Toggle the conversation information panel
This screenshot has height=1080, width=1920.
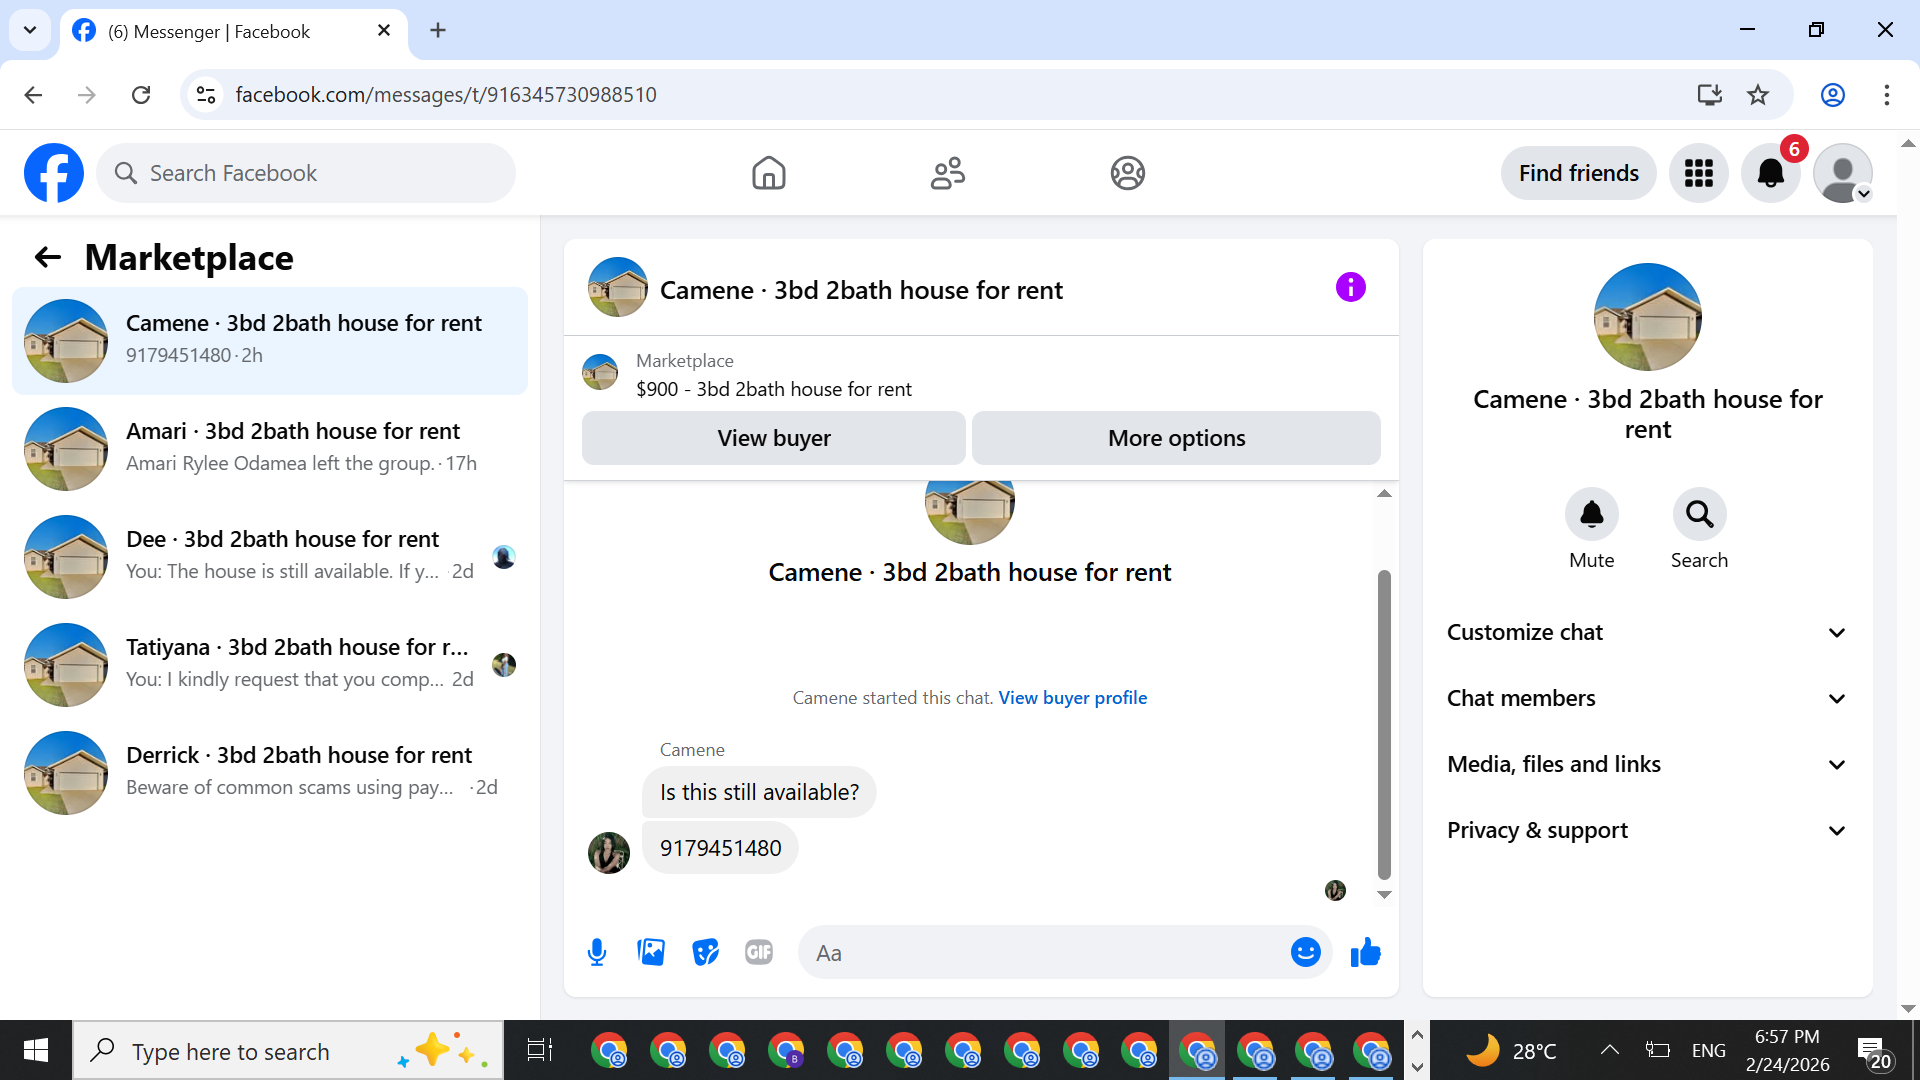[1350, 288]
